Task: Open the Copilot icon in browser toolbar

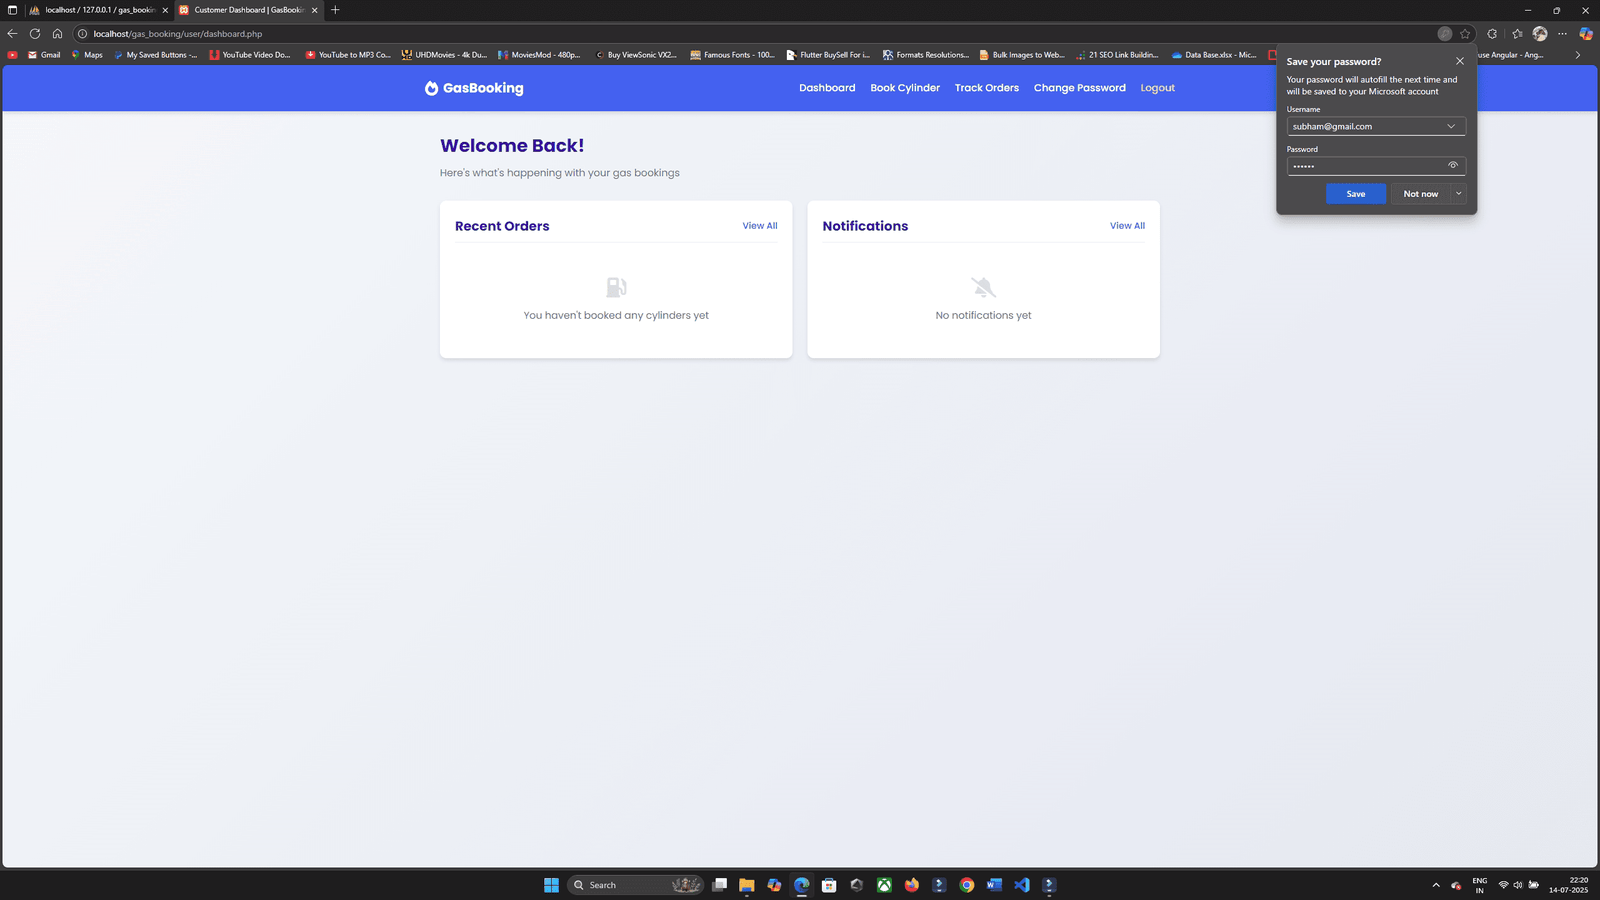Action: (1585, 34)
